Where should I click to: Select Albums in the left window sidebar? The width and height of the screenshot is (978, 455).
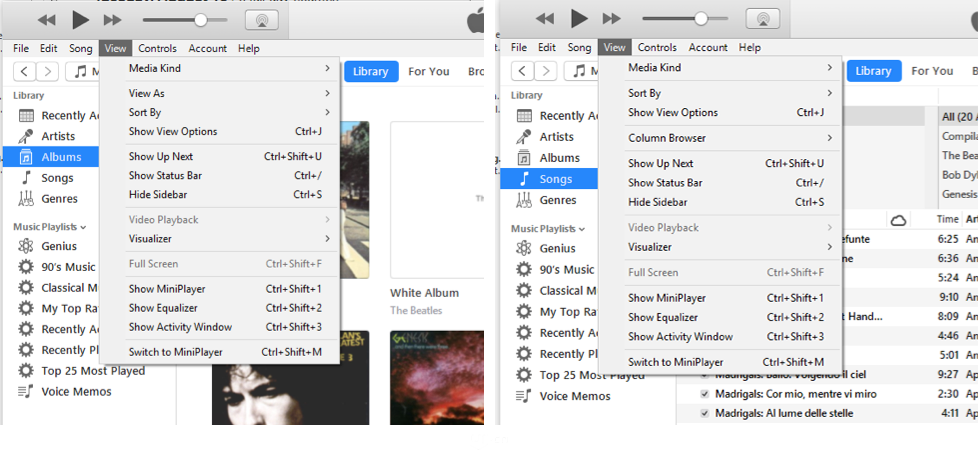point(50,157)
